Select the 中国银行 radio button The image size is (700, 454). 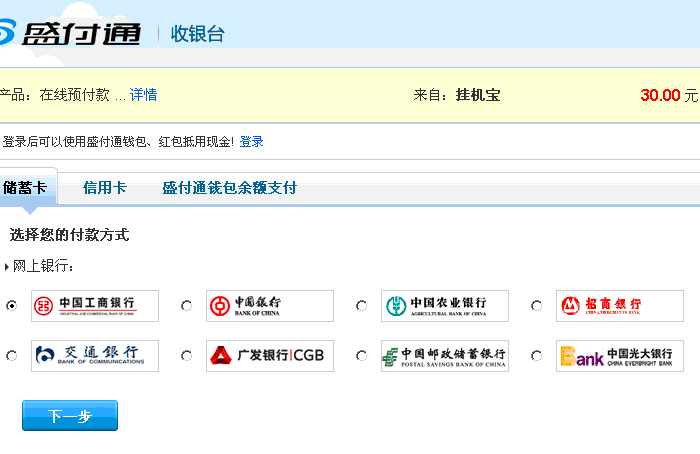(187, 306)
